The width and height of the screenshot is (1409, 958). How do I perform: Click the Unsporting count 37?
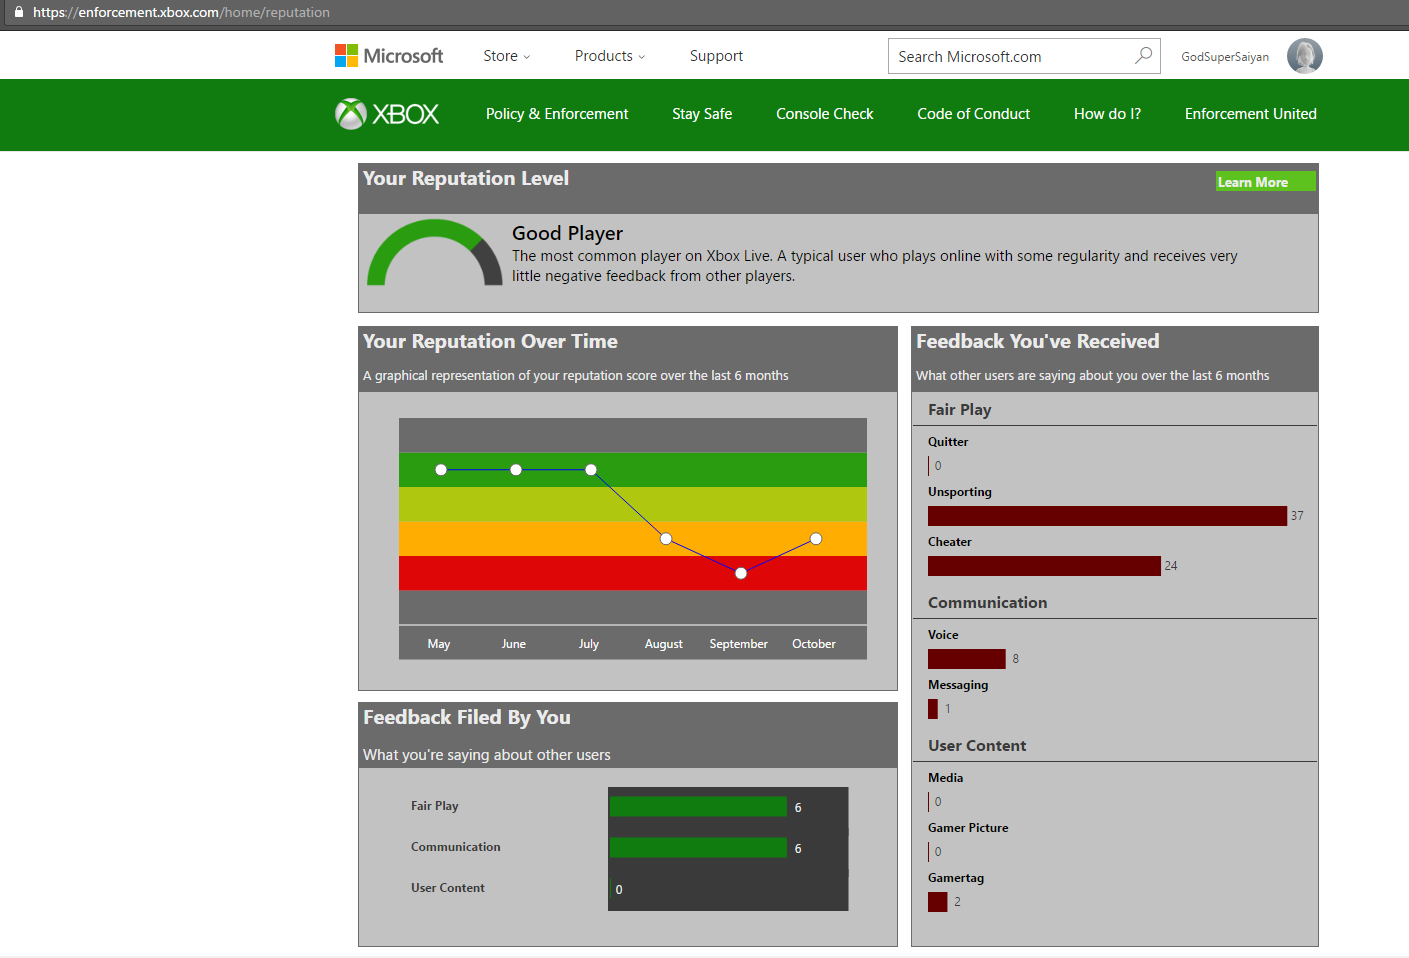click(1297, 516)
